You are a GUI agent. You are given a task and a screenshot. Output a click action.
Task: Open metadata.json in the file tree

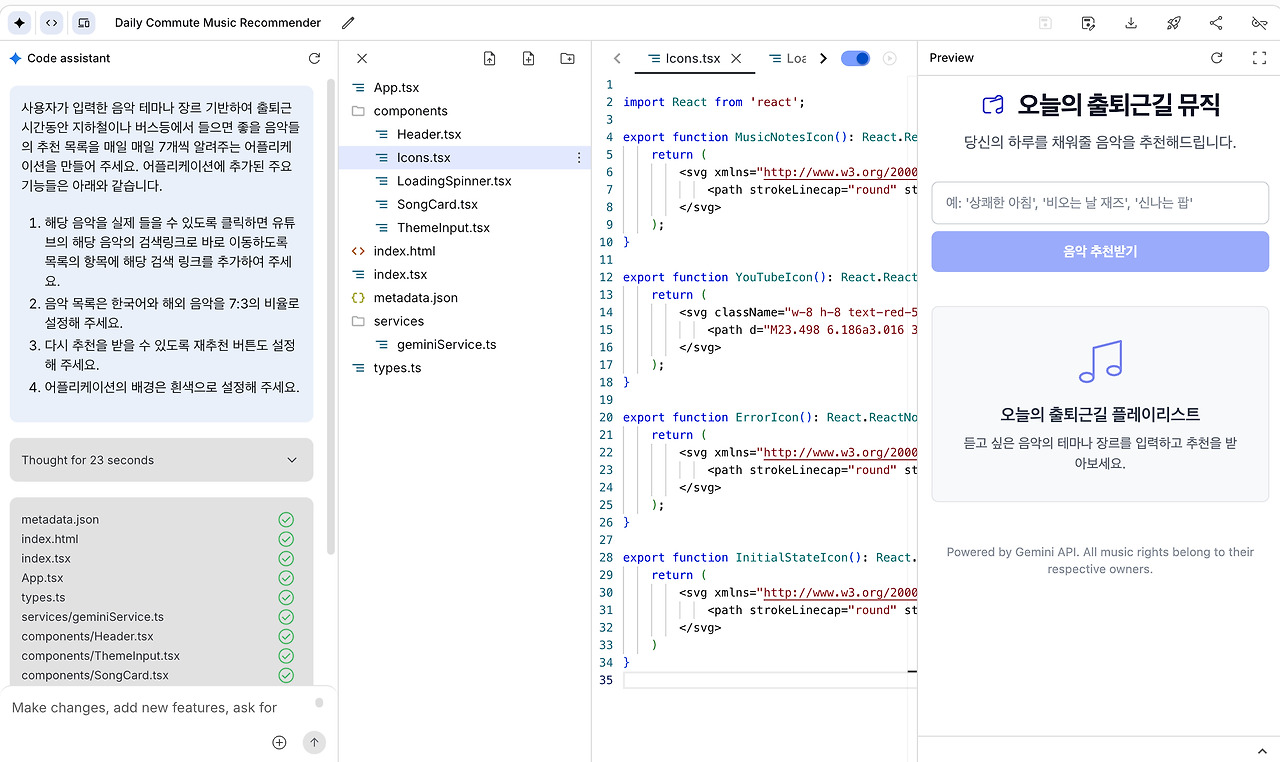click(415, 298)
